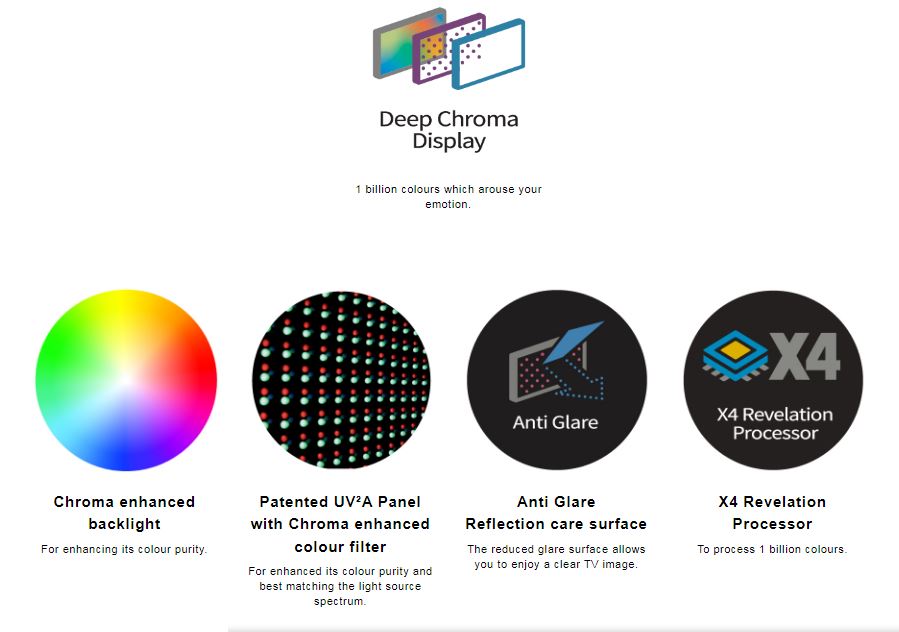This screenshot has width=899, height=632.
Task: Select the Deep Chroma Display heading
Action: (449, 130)
